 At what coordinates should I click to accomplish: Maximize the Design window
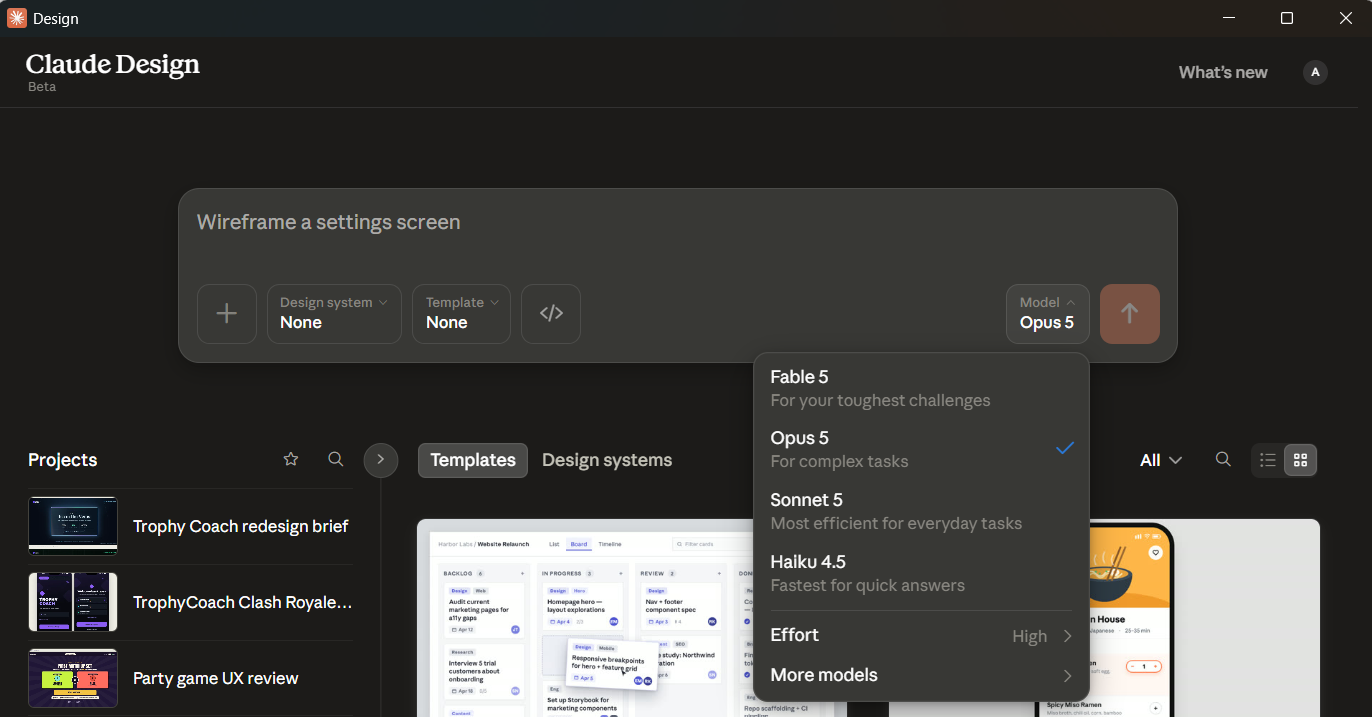click(1287, 18)
